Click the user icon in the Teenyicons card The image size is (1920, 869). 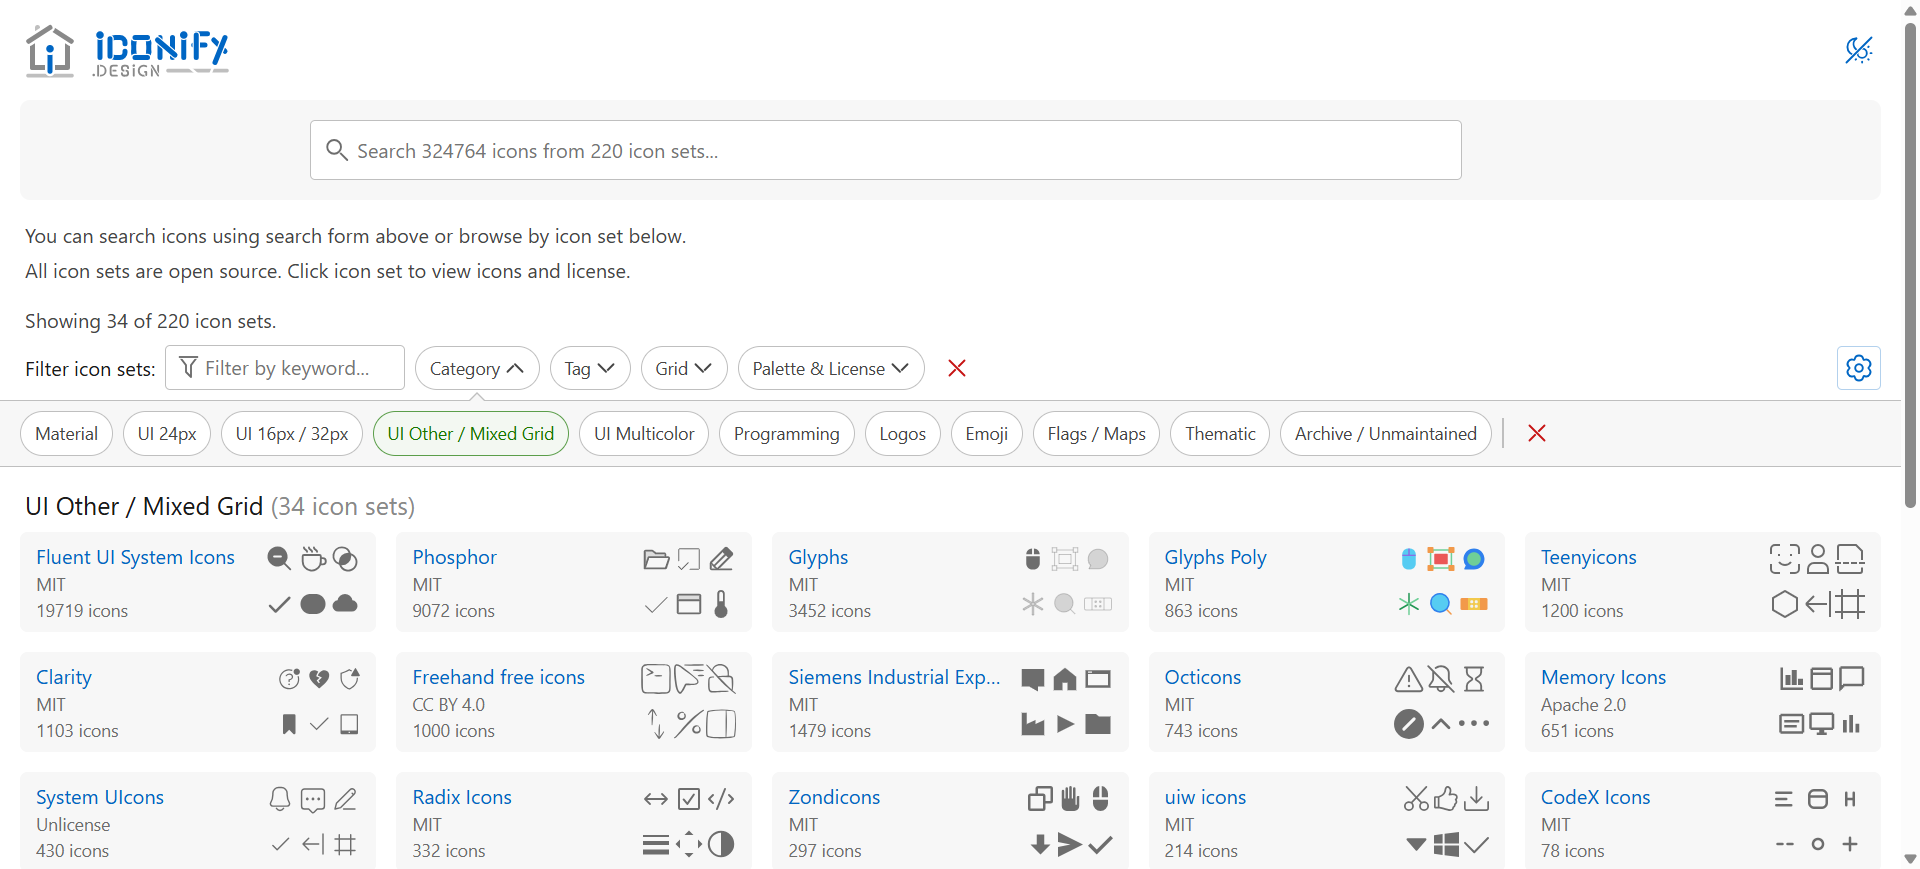[1818, 559]
